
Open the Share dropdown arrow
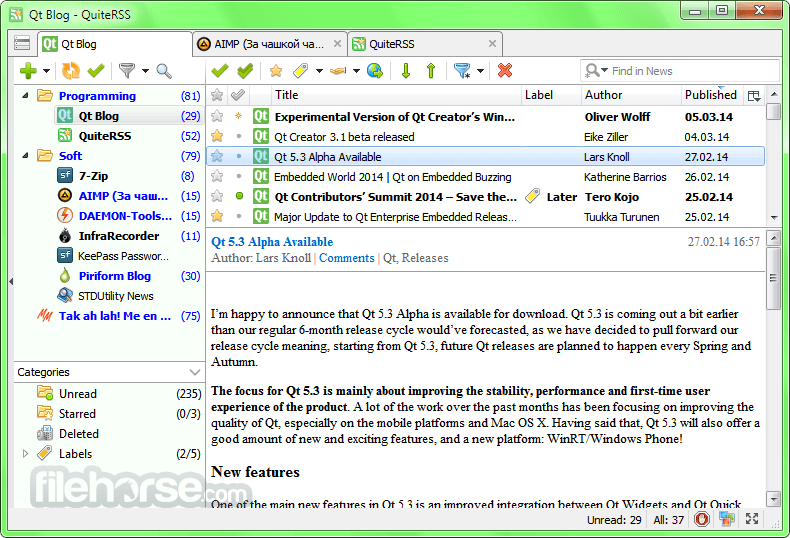click(356, 71)
